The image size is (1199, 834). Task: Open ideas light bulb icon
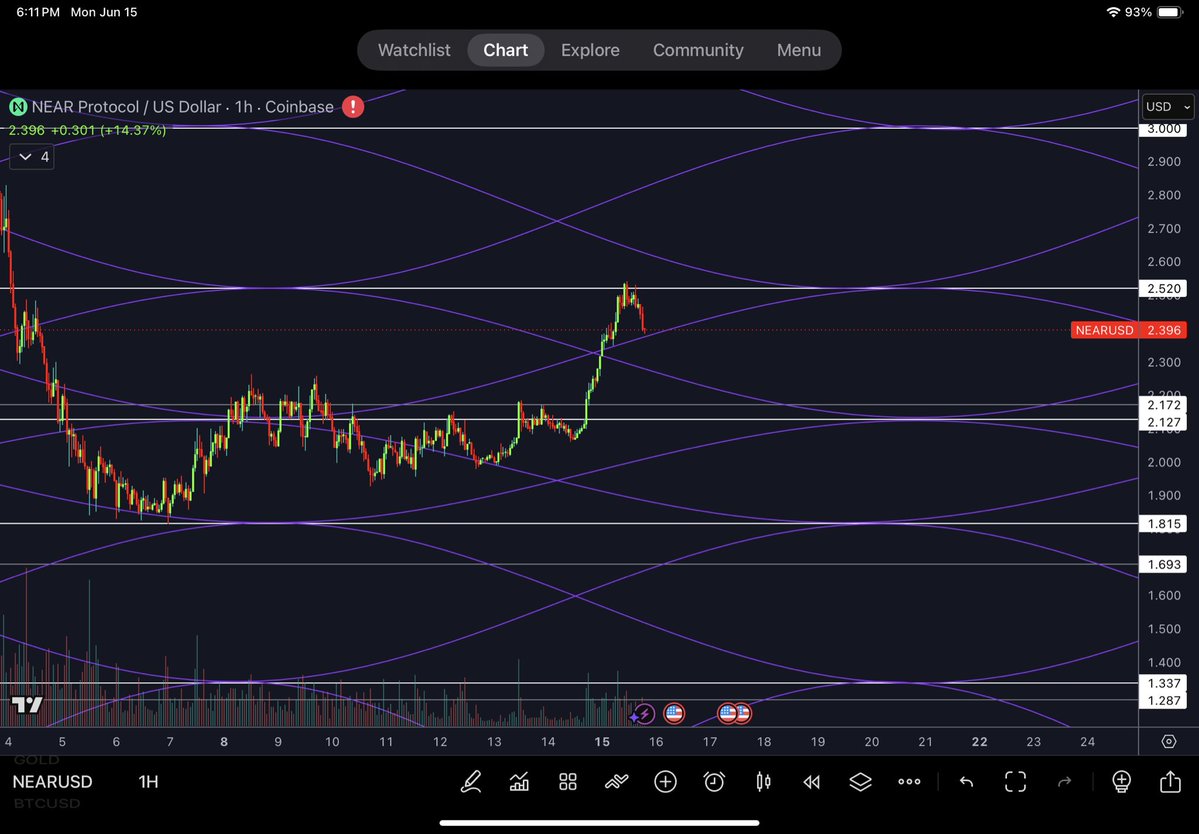coord(1121,781)
